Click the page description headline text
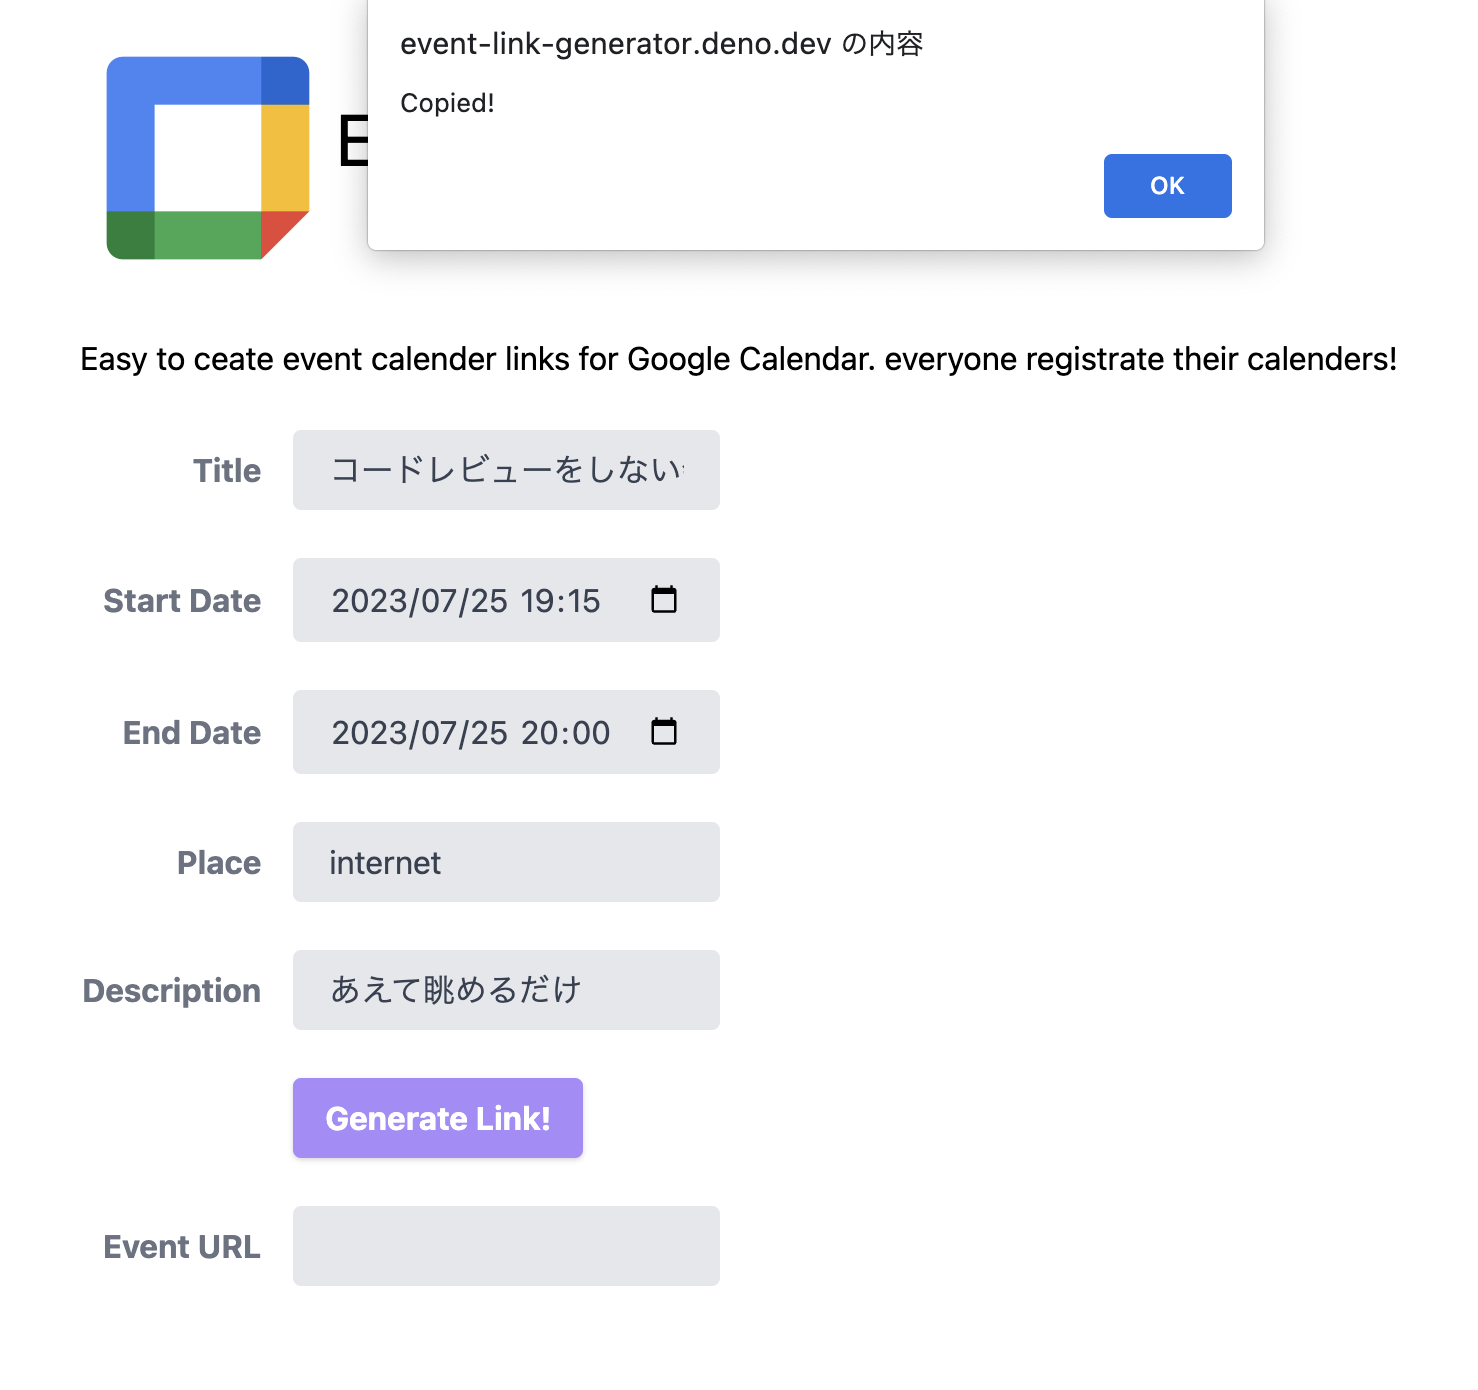The width and height of the screenshot is (1478, 1390). coord(739,359)
